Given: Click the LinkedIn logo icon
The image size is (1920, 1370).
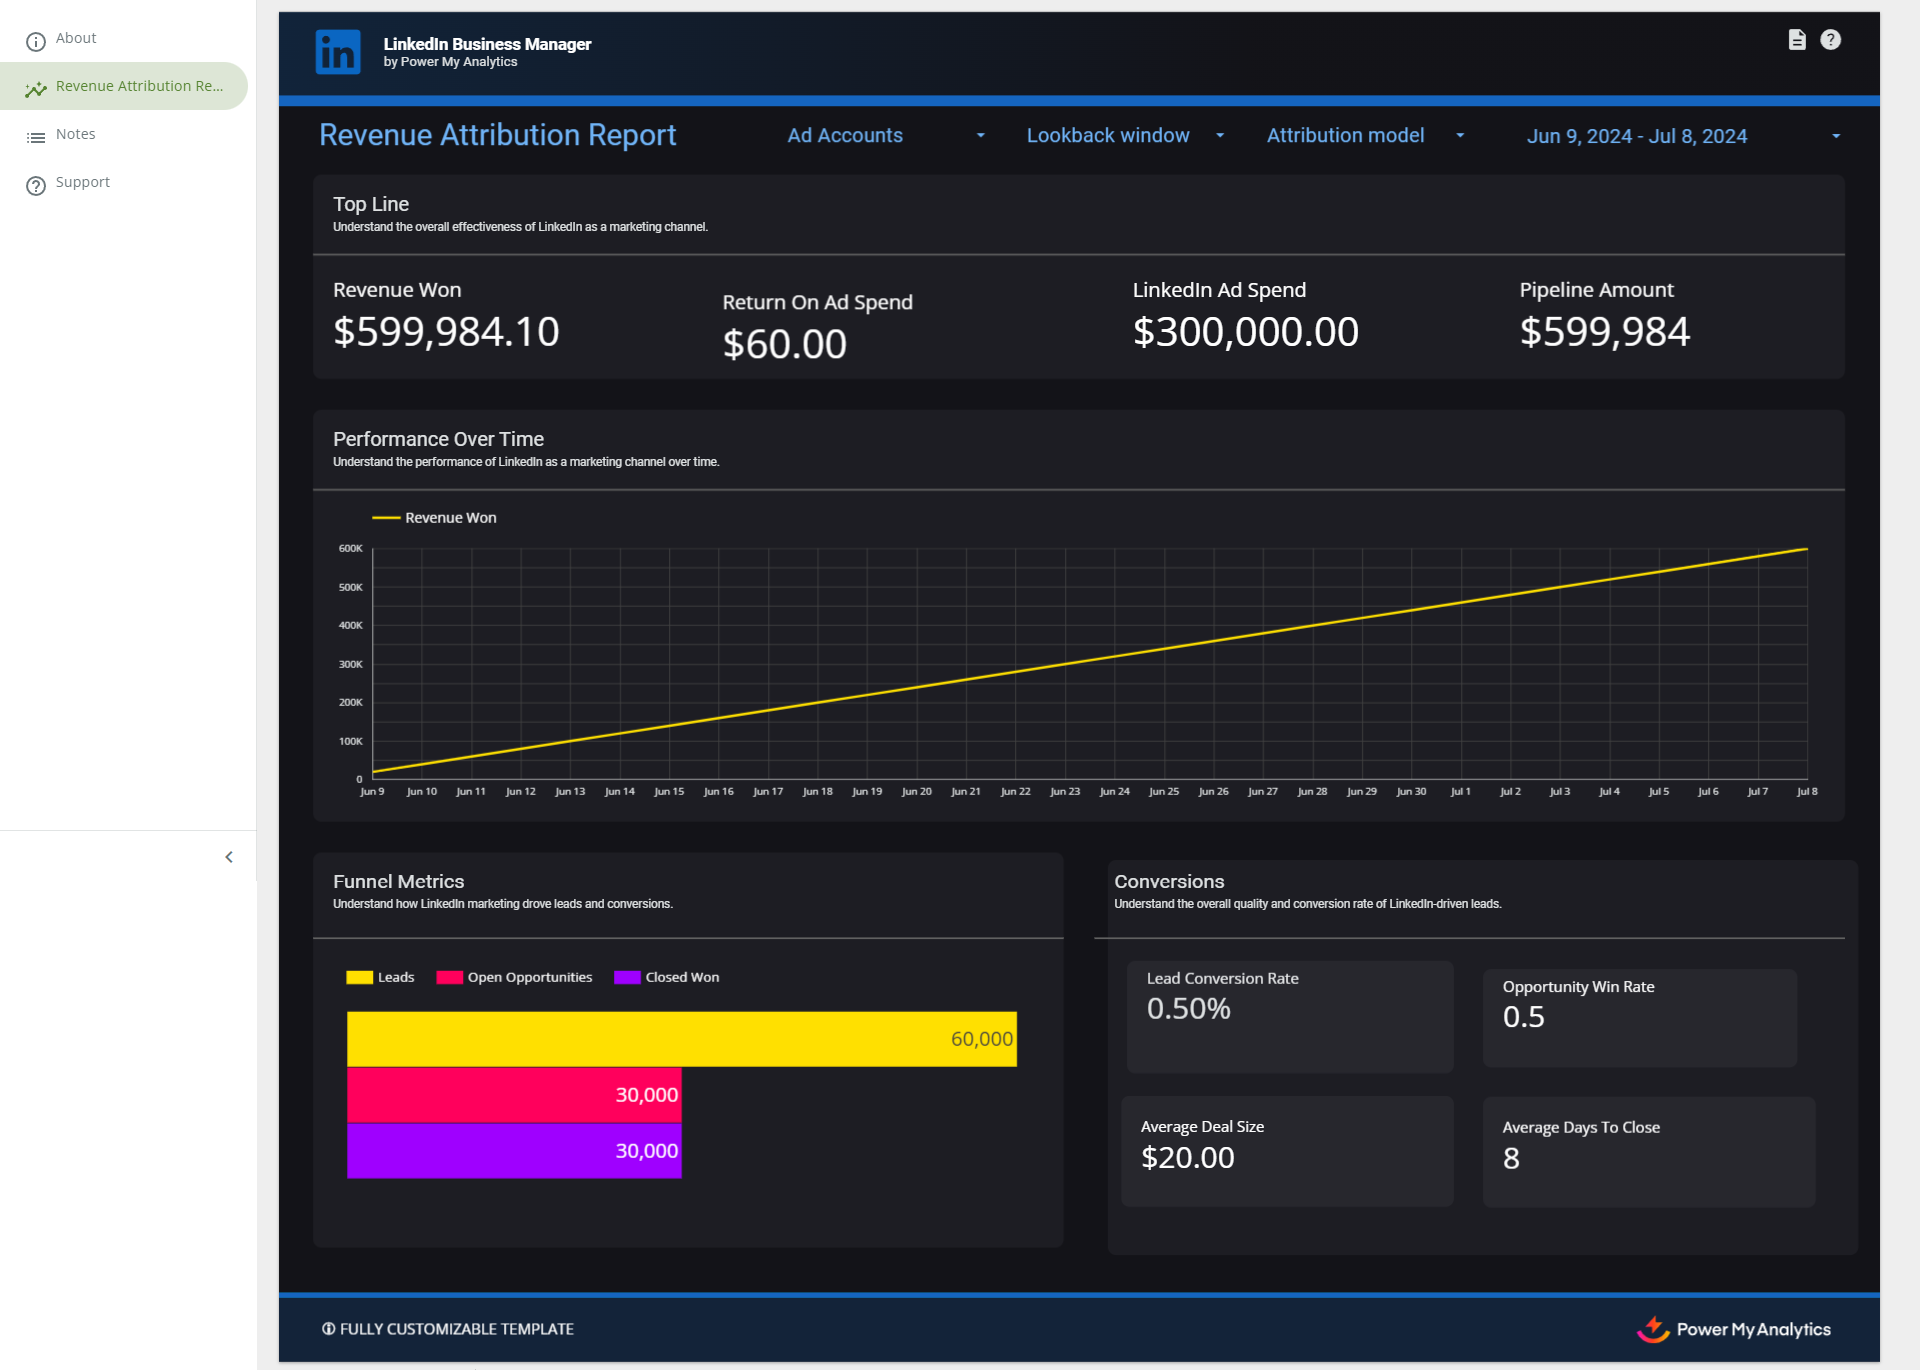Looking at the screenshot, I should pos(338,52).
